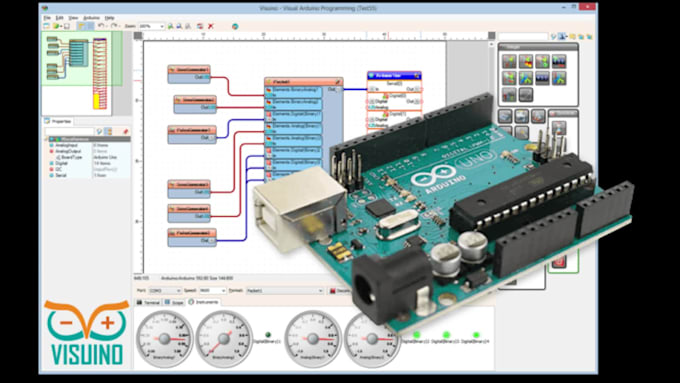Viewport: 680px width, 383px height.
Task: Click the Arduino Uno board type value
Action: coord(105,157)
